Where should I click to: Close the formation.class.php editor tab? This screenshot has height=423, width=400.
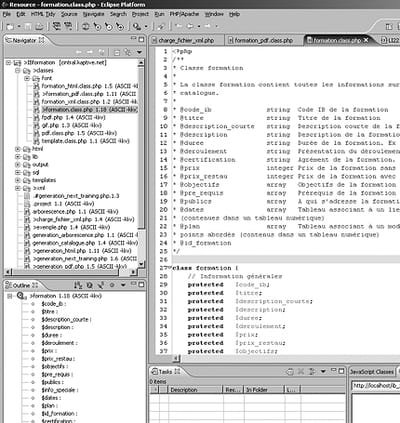coord(366,40)
